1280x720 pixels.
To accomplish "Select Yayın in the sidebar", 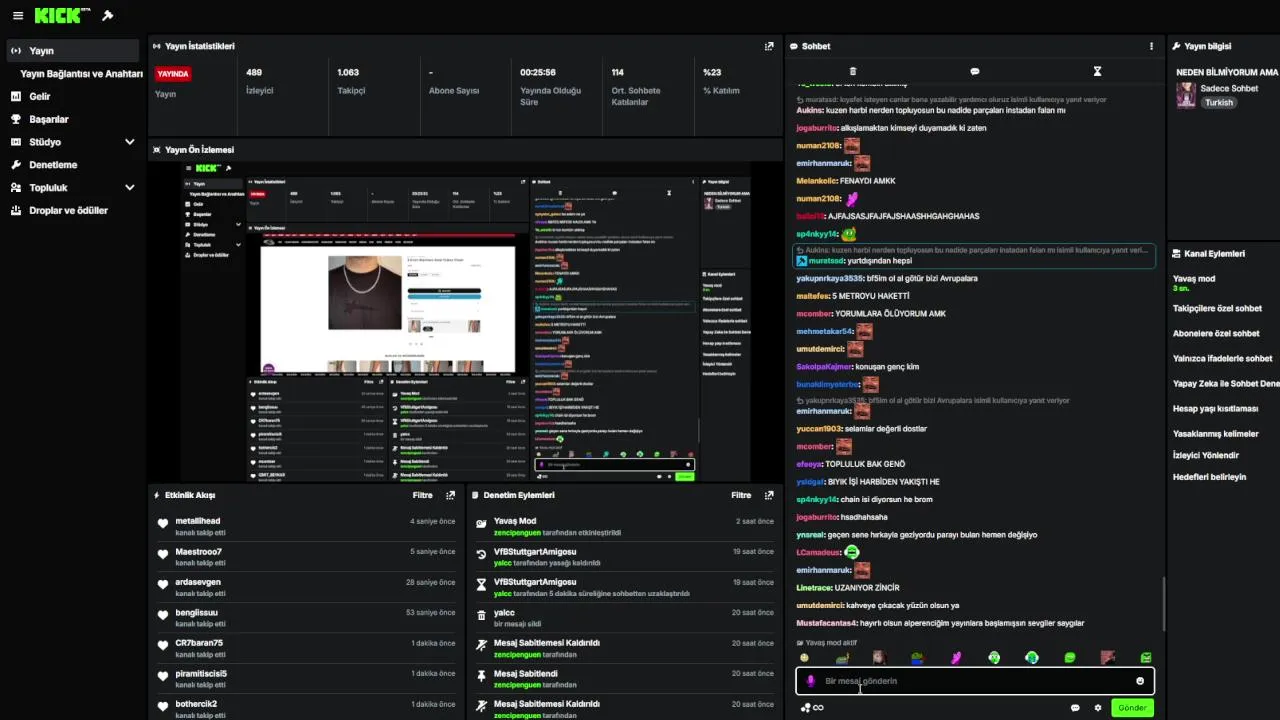I will tap(73, 51).
